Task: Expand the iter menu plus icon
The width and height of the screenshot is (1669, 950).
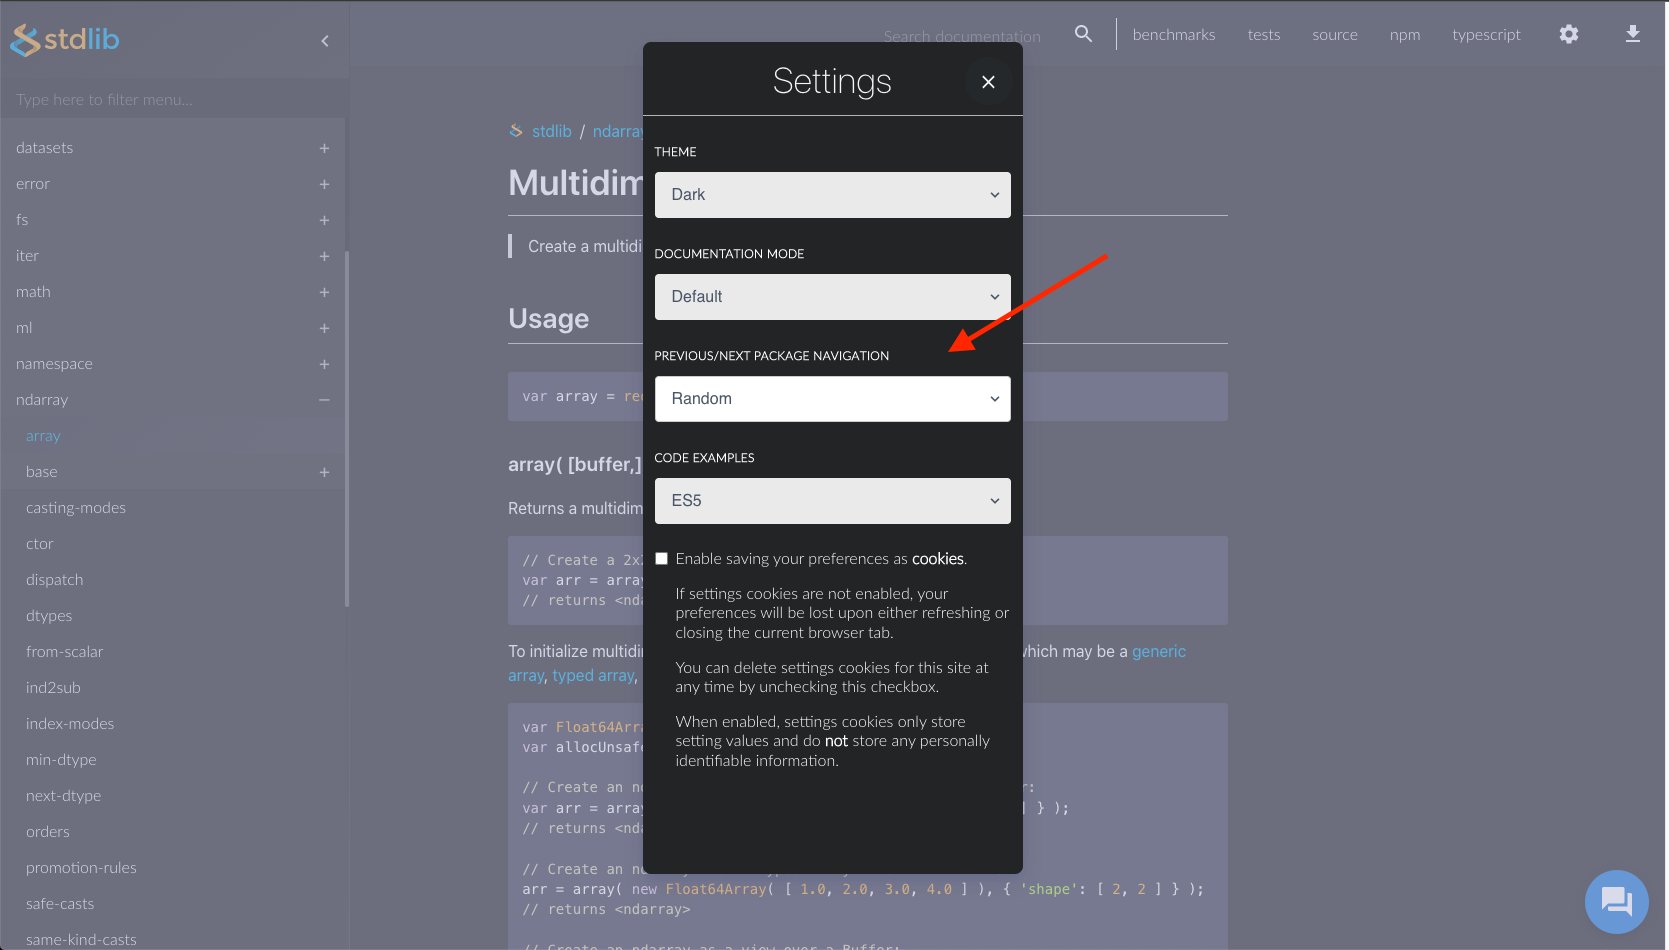Action: click(x=324, y=256)
